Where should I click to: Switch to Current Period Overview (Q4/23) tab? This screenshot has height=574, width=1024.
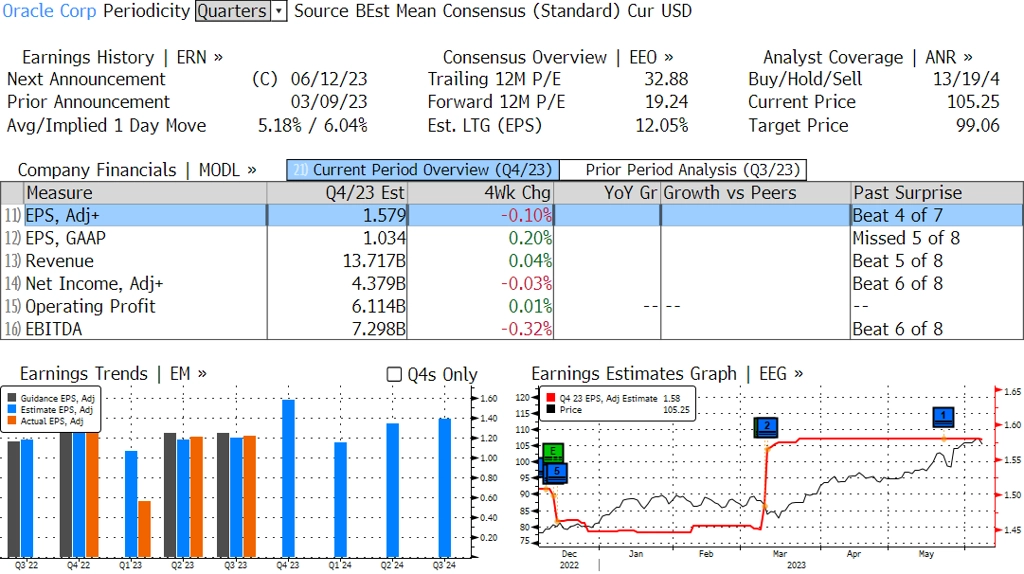pyautogui.click(x=423, y=170)
